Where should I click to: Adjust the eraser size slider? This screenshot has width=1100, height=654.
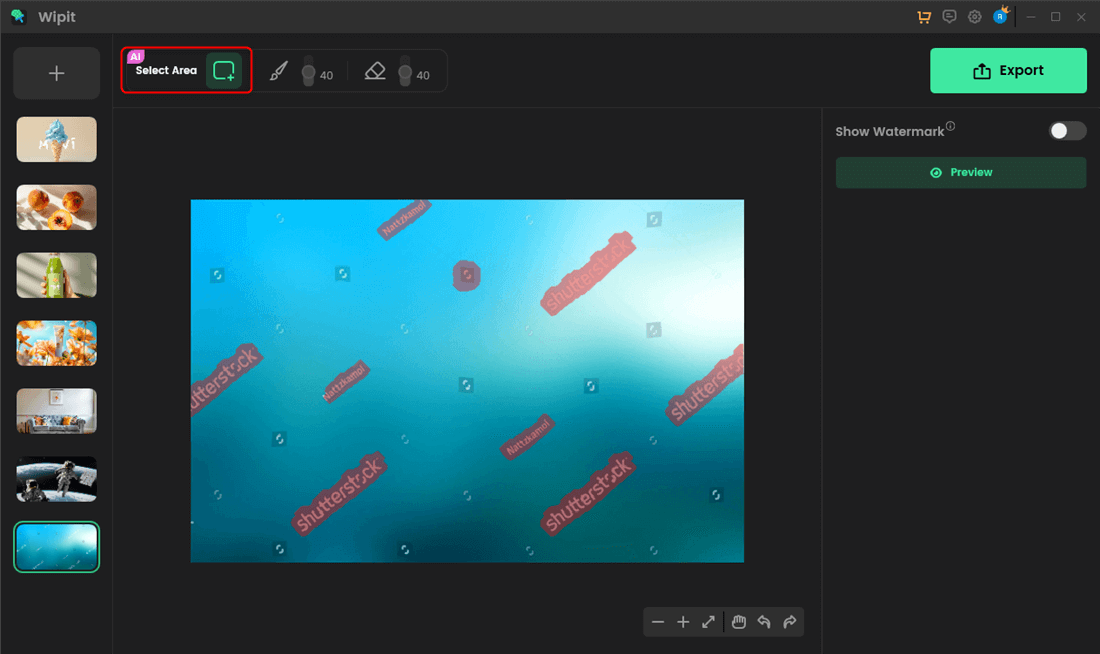(405, 71)
